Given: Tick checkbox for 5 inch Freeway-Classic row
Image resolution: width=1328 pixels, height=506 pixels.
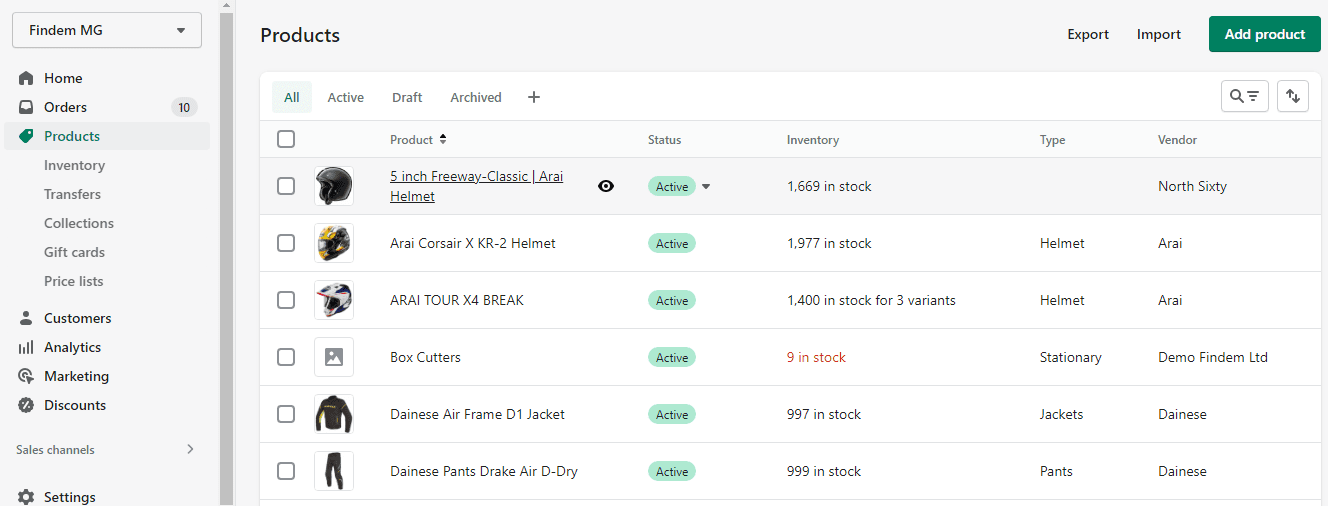Looking at the screenshot, I should pyautogui.click(x=286, y=186).
